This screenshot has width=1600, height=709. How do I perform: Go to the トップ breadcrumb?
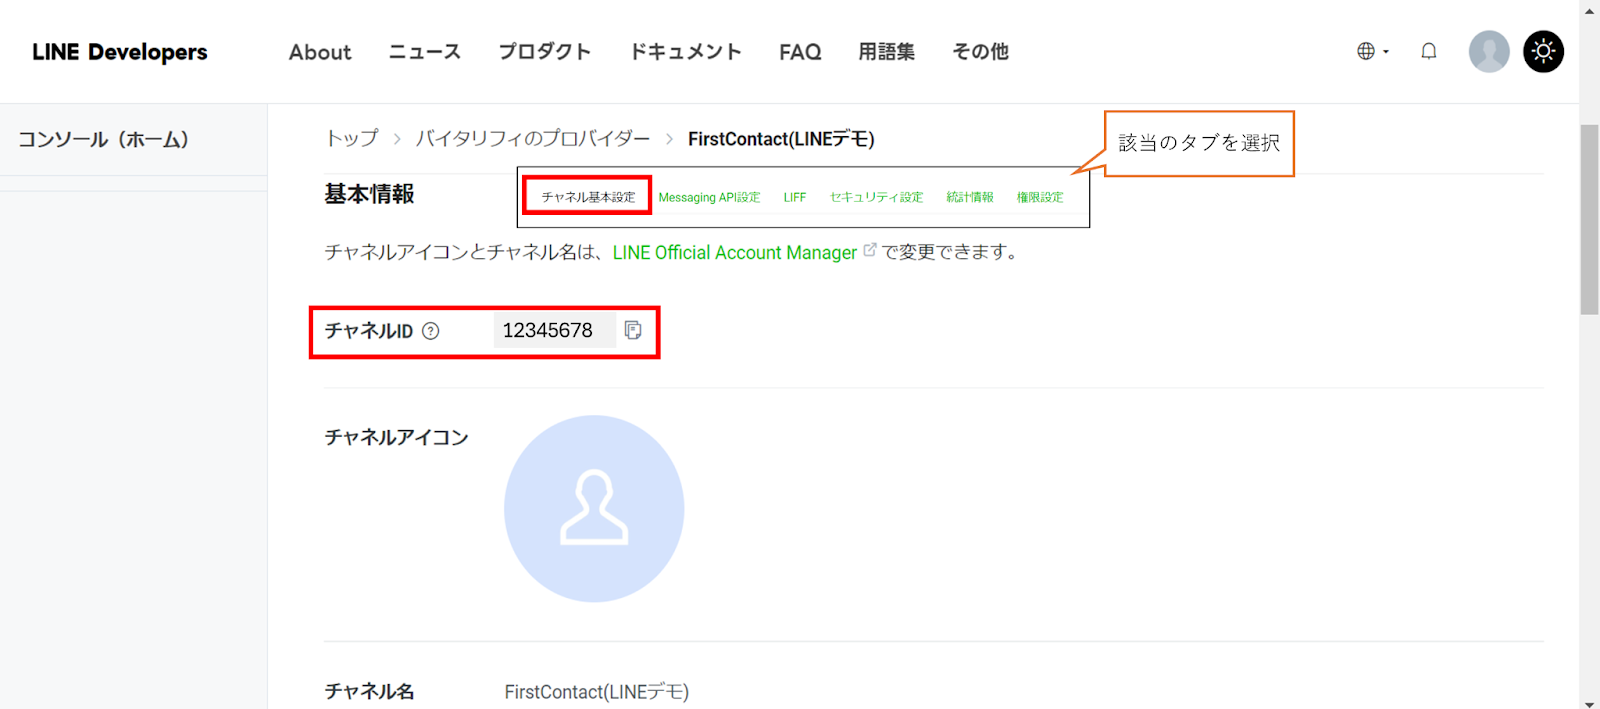352,139
